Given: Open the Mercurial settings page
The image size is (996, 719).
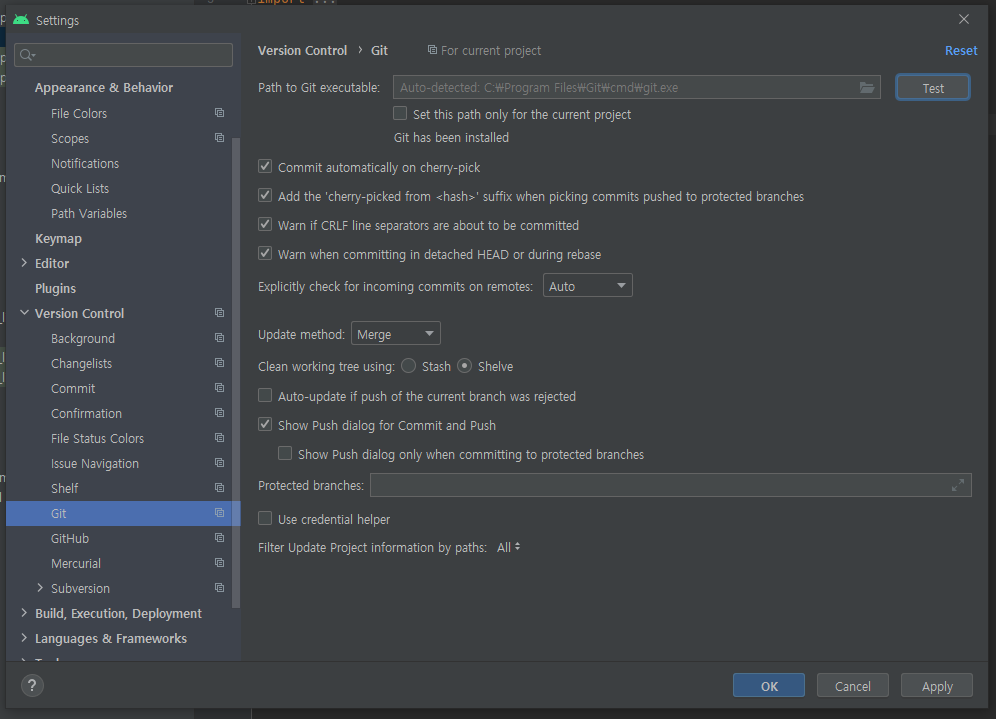Looking at the screenshot, I should (x=76, y=563).
